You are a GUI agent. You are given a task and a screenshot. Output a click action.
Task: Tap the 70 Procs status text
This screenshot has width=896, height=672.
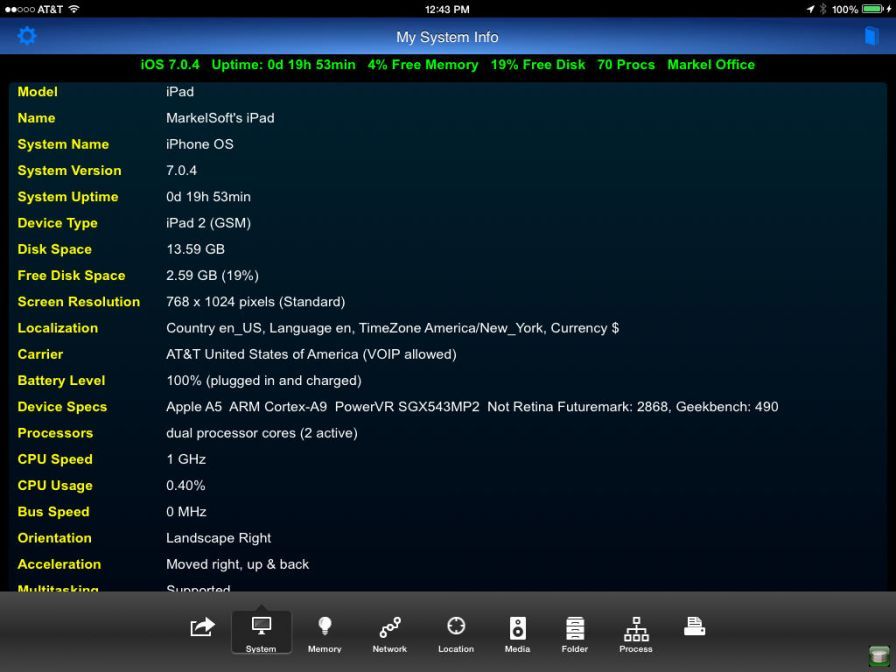coord(626,65)
